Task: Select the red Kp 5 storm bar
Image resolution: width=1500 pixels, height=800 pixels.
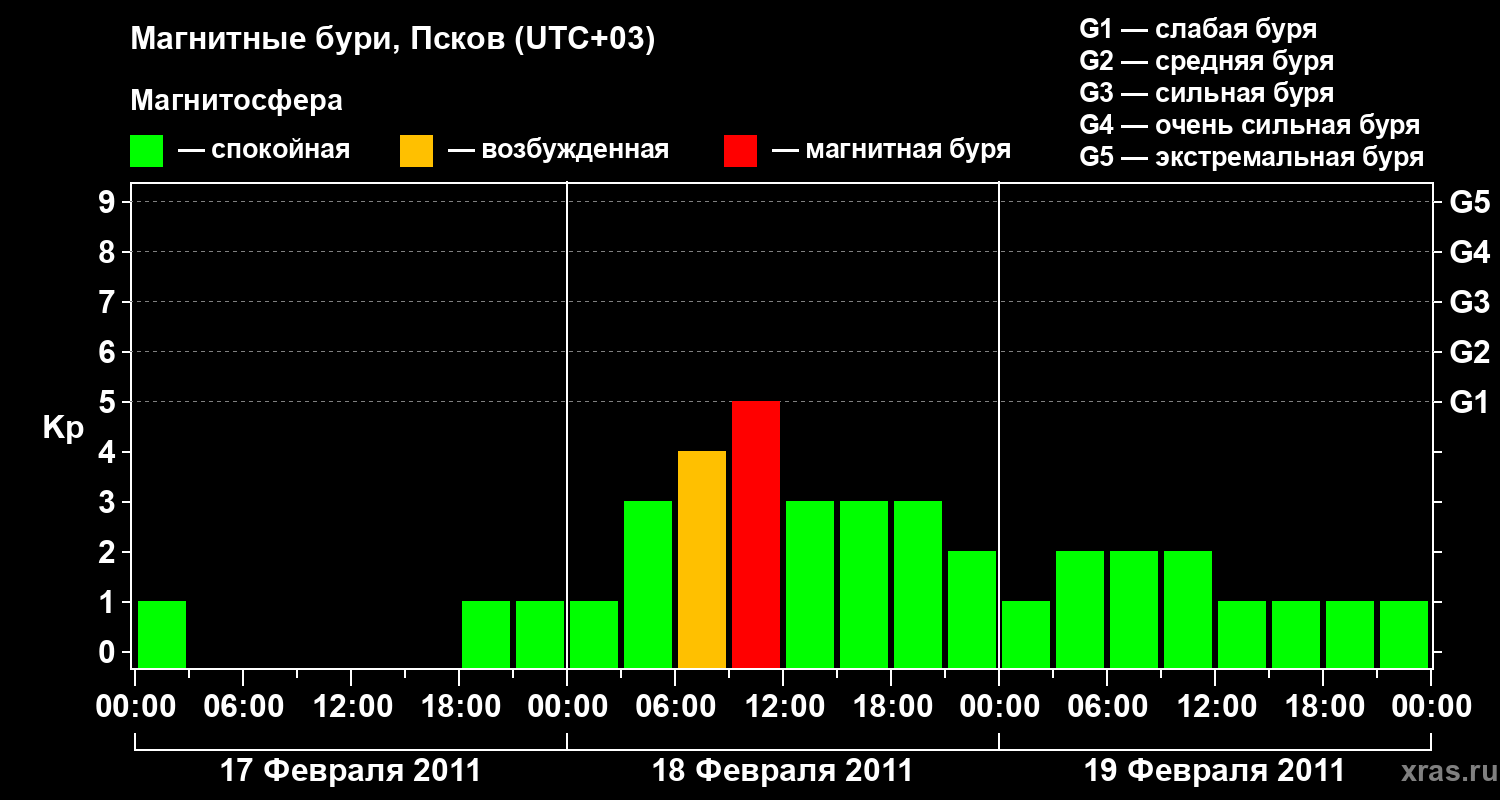Action: coord(756,534)
